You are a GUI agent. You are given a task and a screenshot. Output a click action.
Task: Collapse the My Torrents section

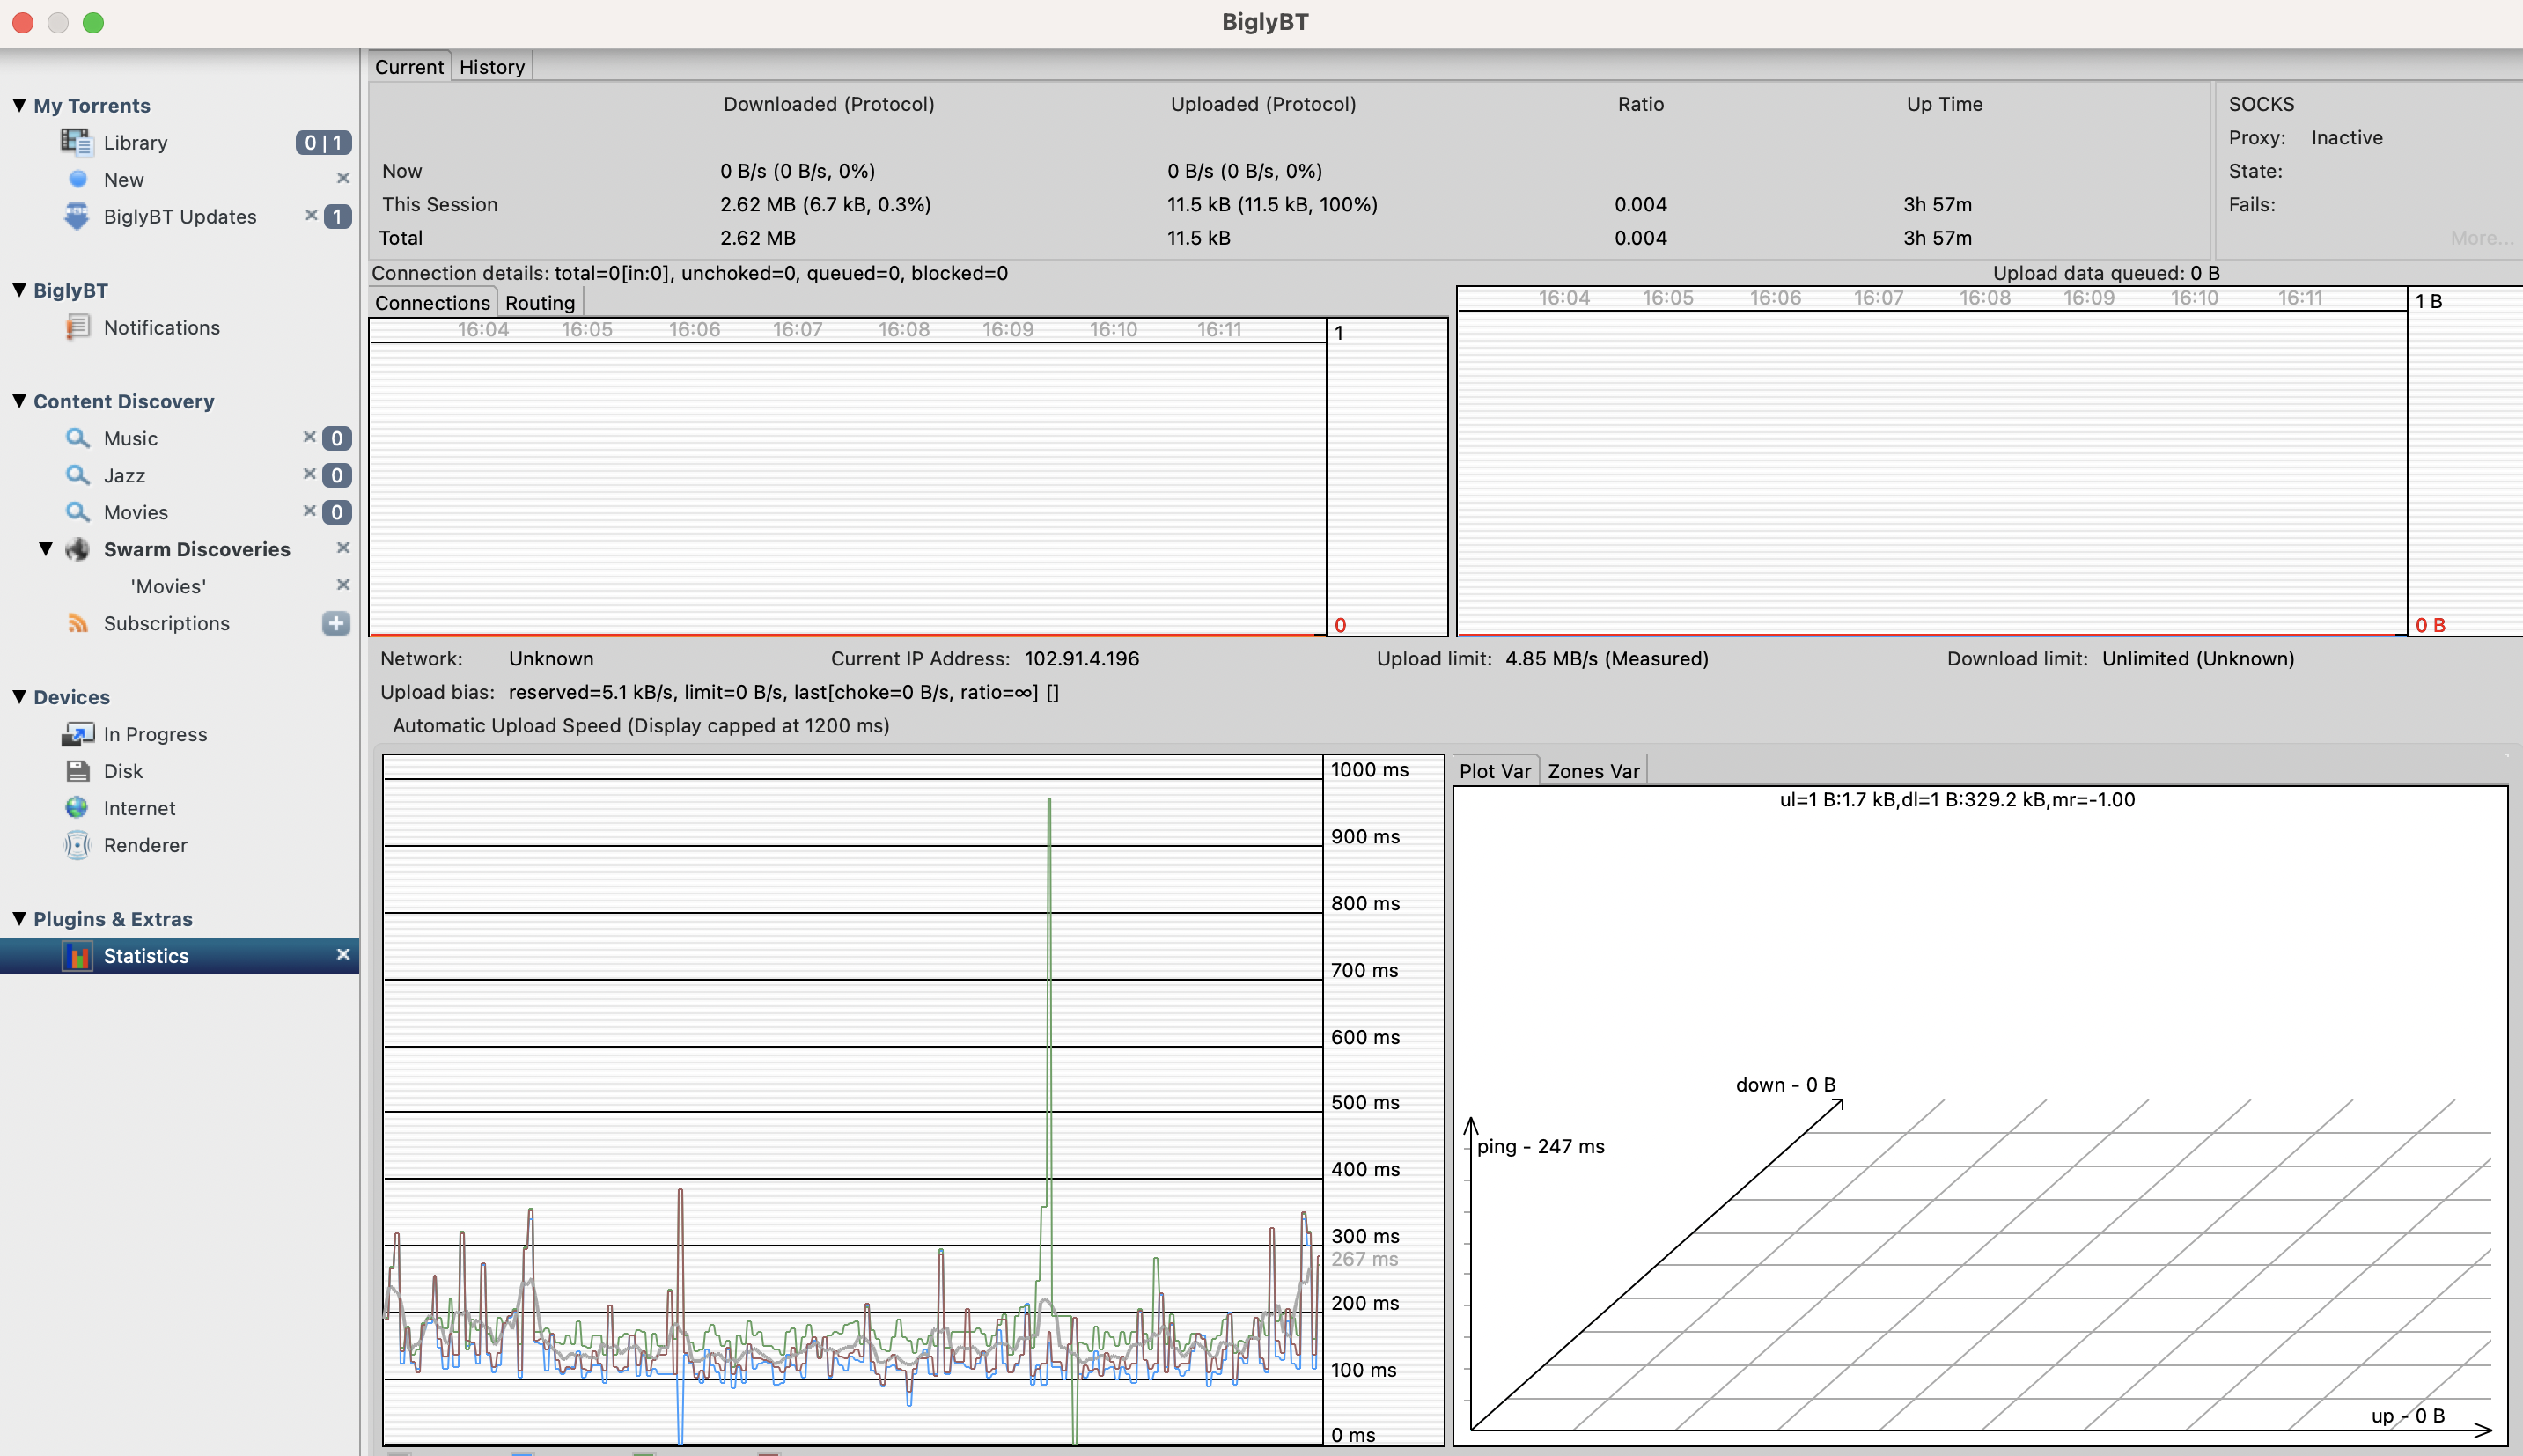(19, 105)
